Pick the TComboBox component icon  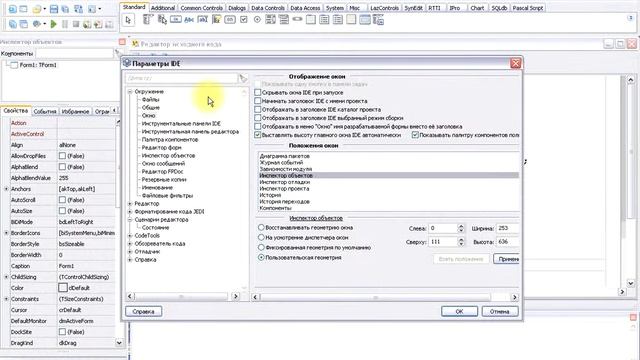click(284, 20)
